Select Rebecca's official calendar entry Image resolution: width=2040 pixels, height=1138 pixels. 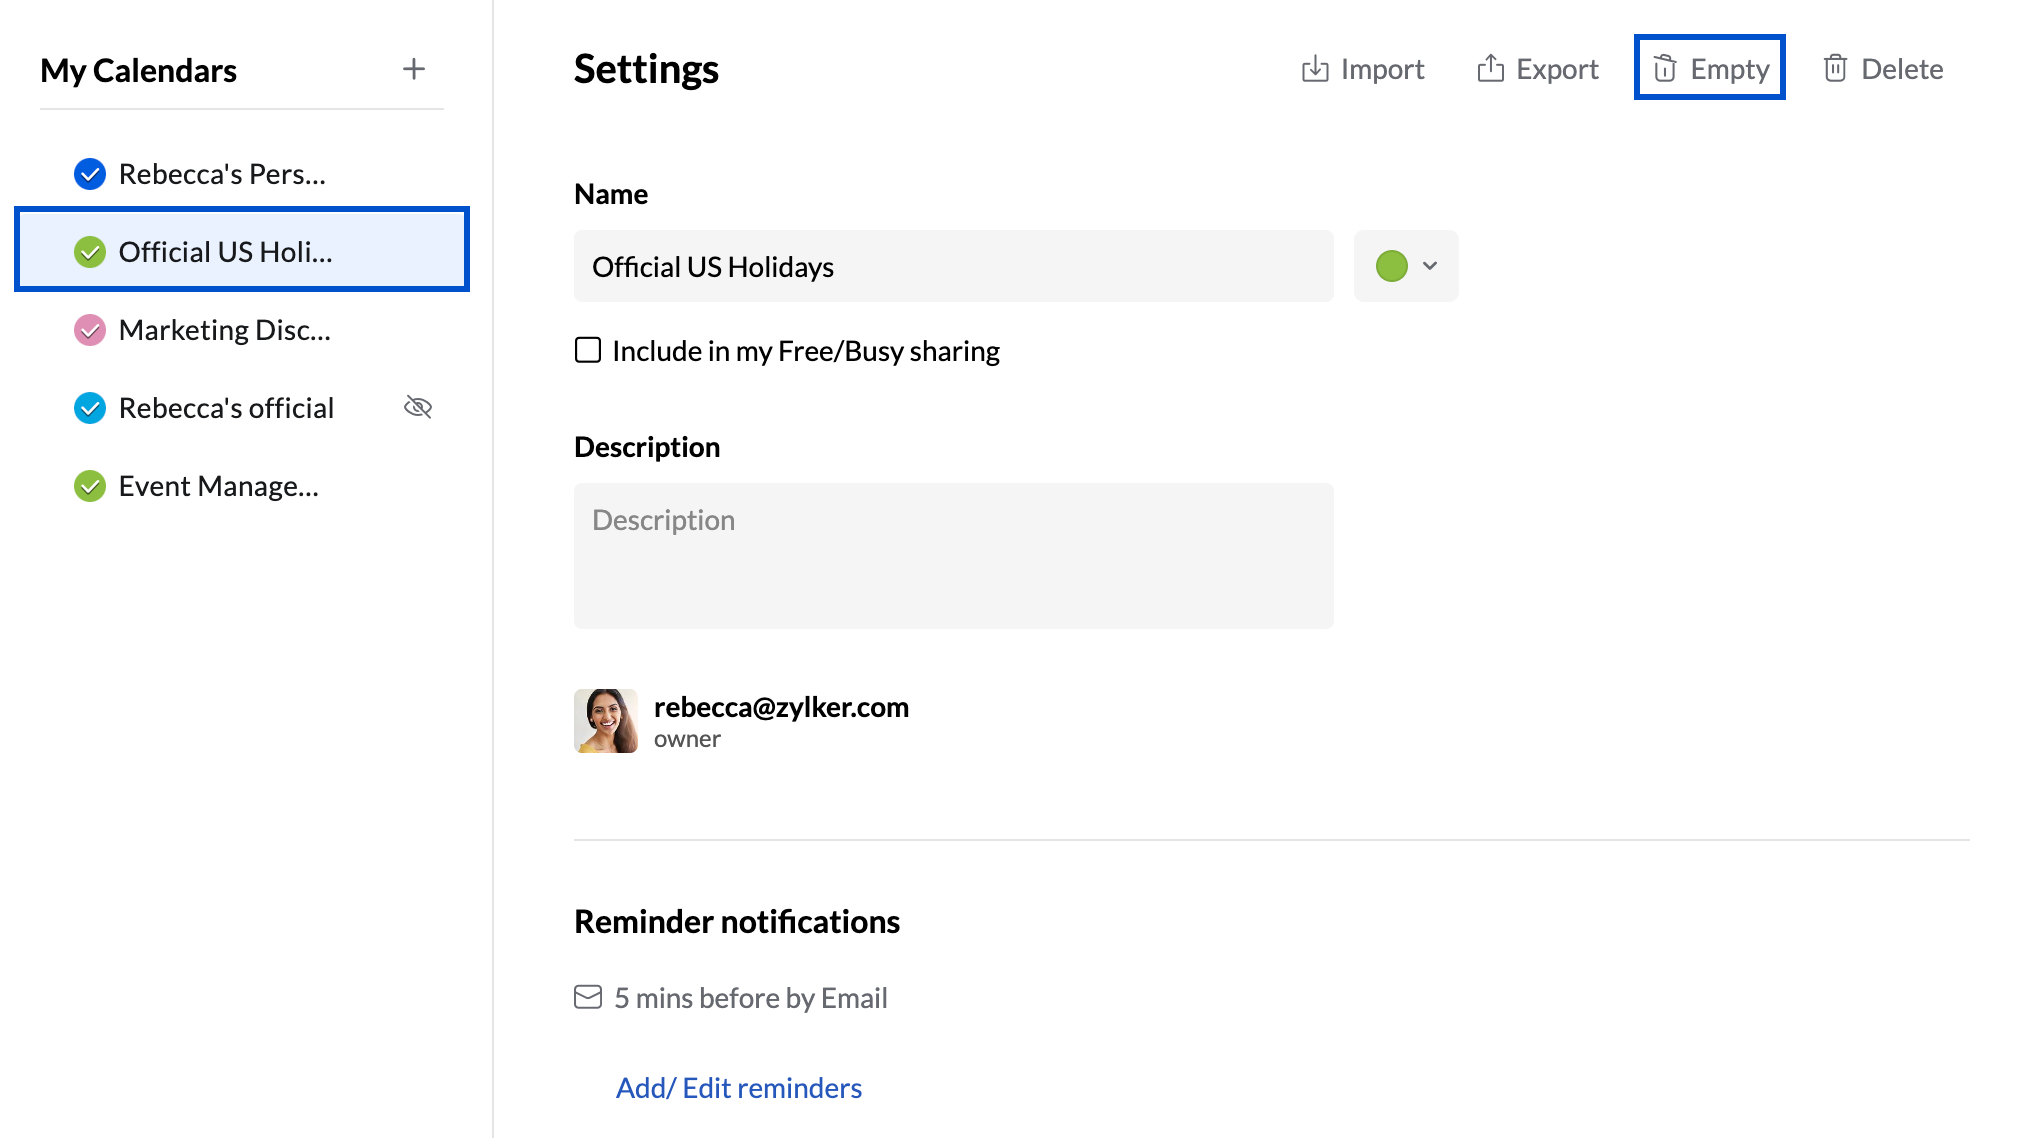pos(226,408)
